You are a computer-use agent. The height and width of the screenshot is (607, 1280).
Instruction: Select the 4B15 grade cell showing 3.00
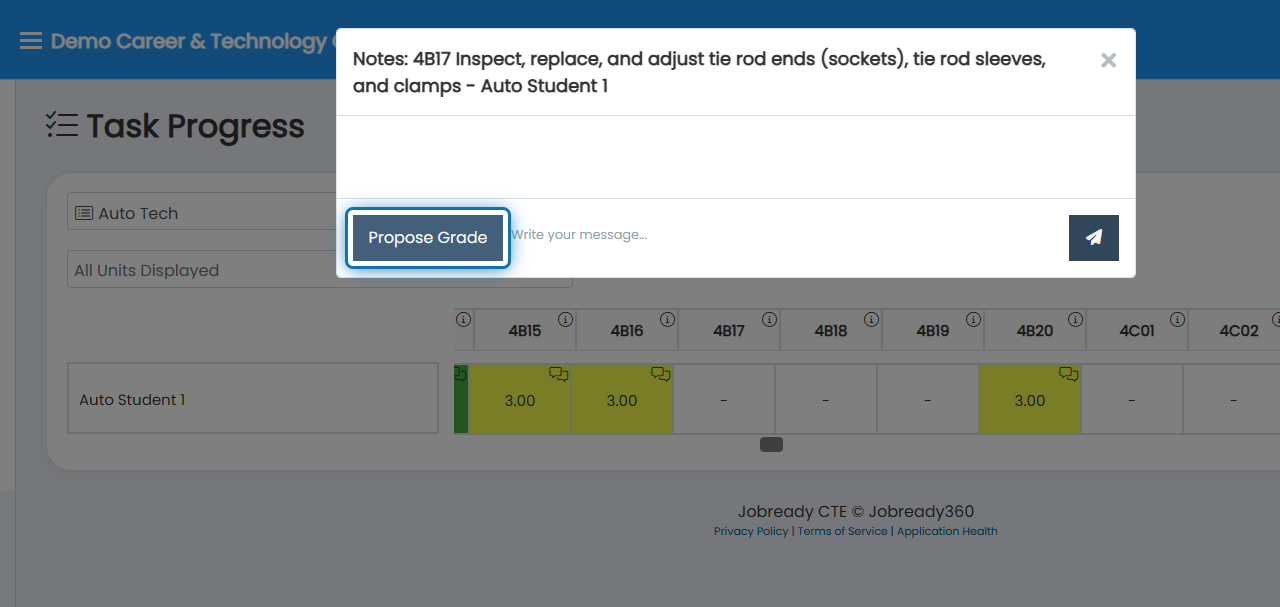click(520, 399)
